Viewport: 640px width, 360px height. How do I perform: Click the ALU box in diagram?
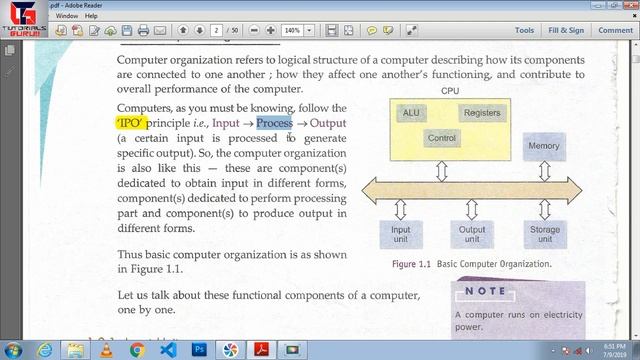[x=411, y=113]
